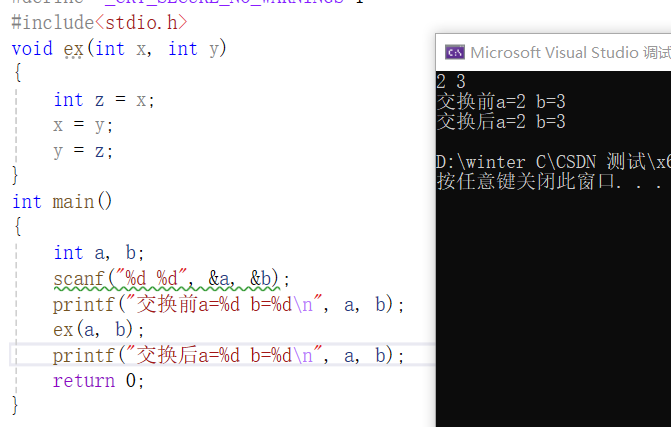Click the scanf call with green squiggle
The width and height of the screenshot is (671, 427).
172,279
